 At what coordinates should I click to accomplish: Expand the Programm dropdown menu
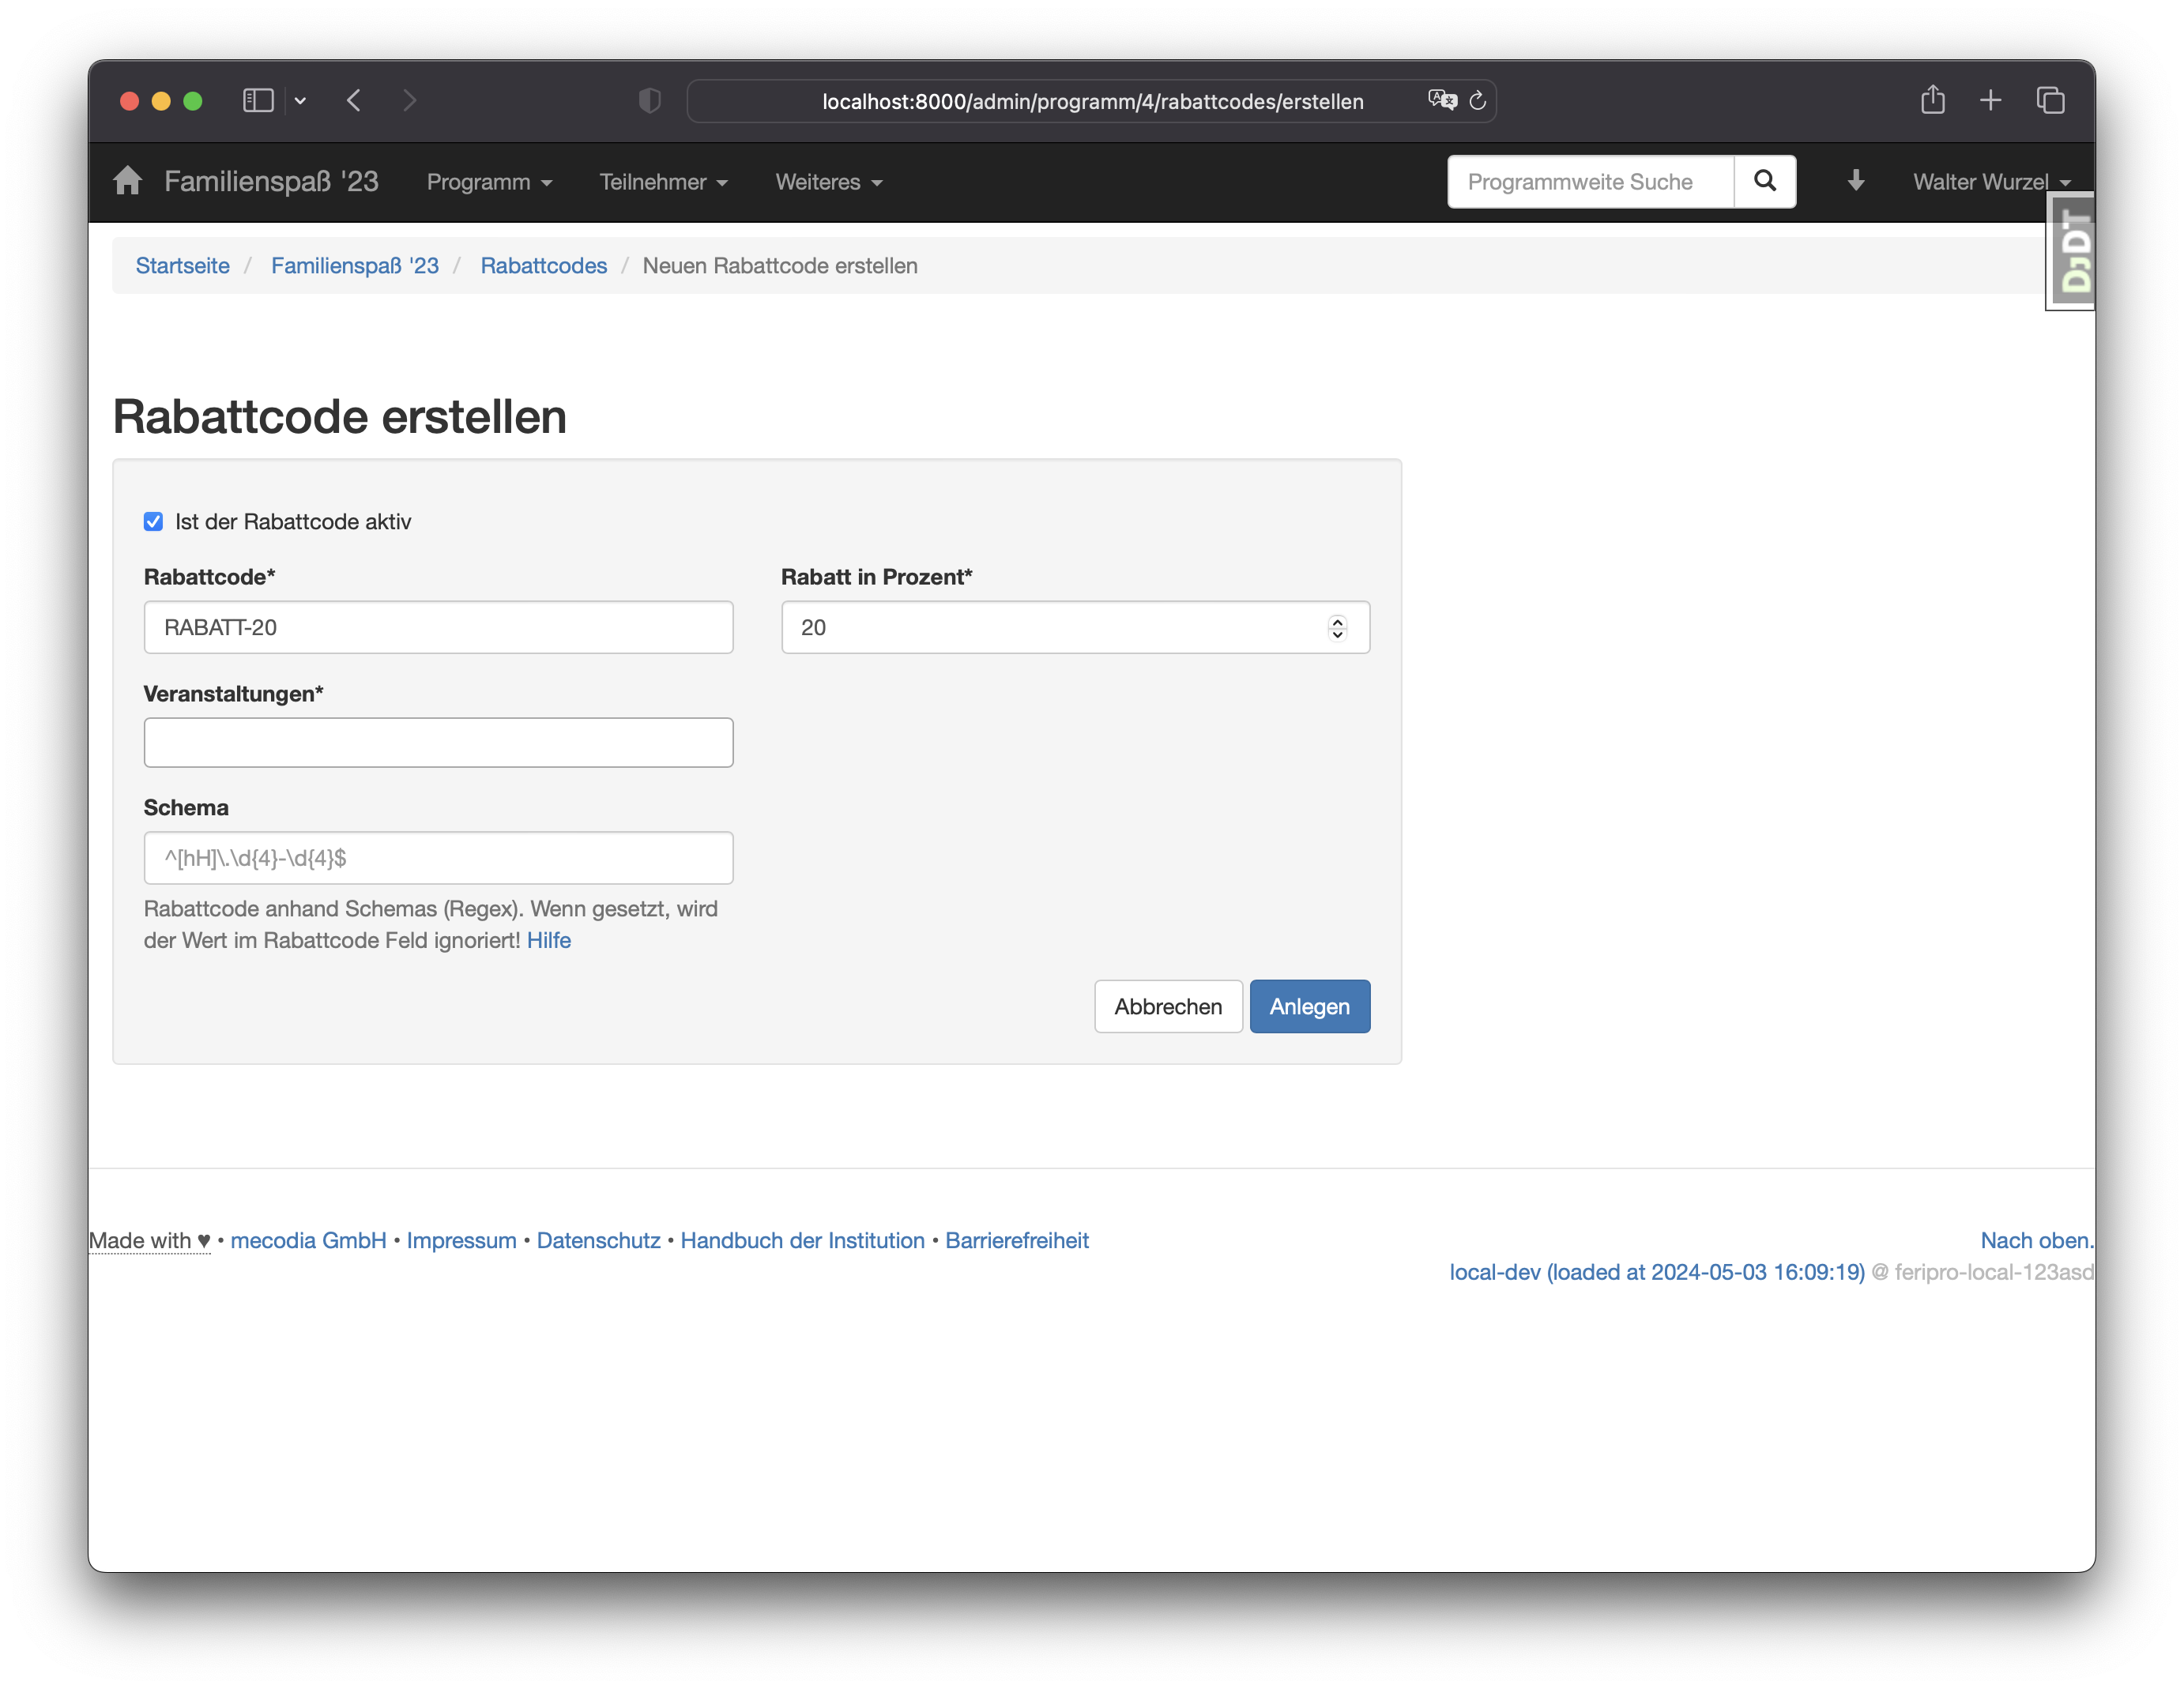point(489,182)
